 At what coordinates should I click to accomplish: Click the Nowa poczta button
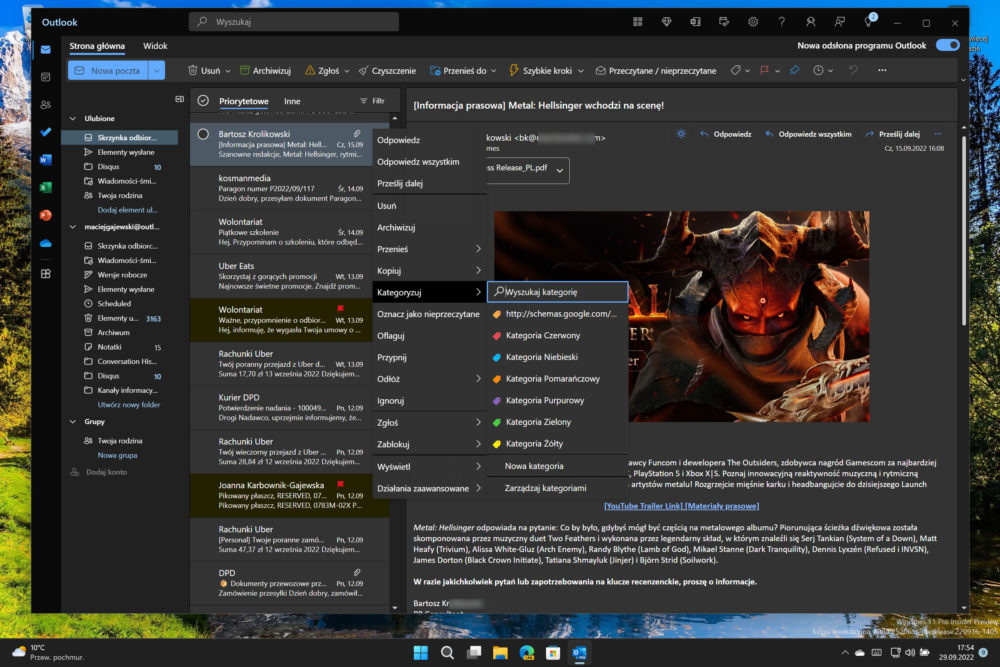tap(108, 70)
